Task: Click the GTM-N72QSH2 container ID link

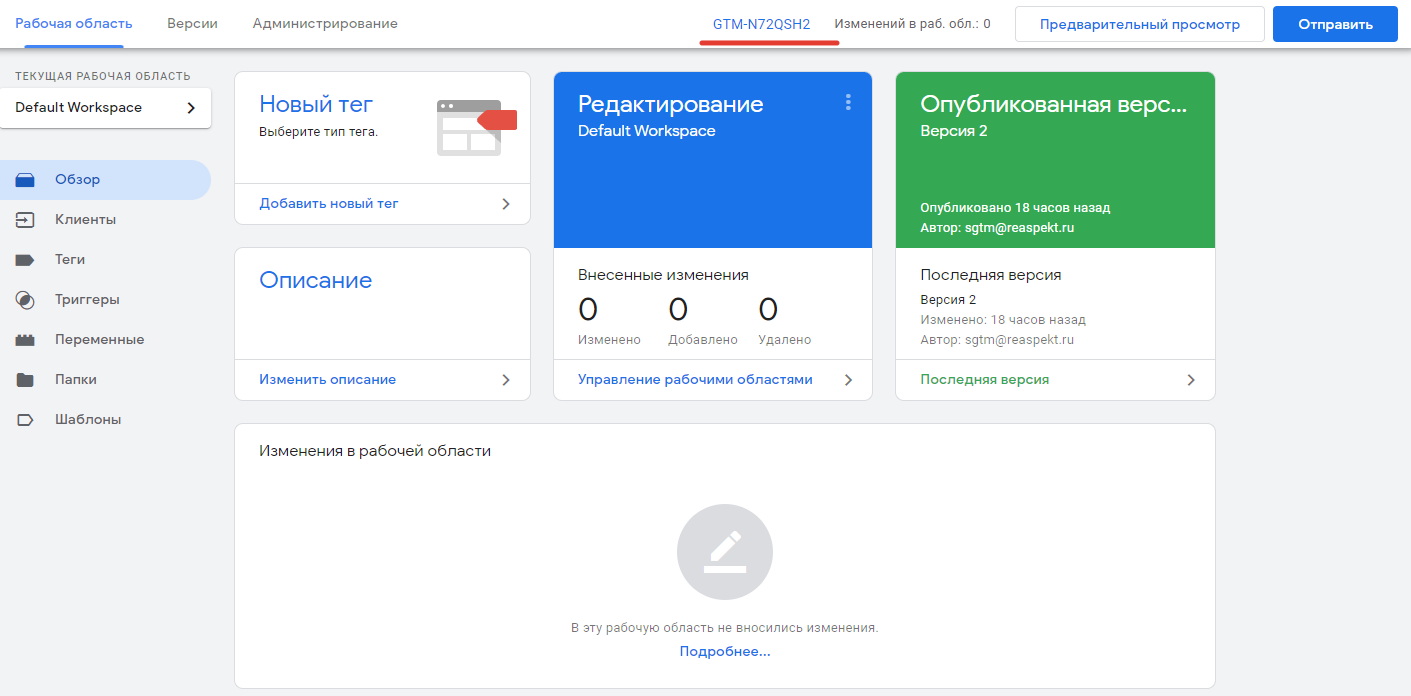Action: (x=761, y=24)
